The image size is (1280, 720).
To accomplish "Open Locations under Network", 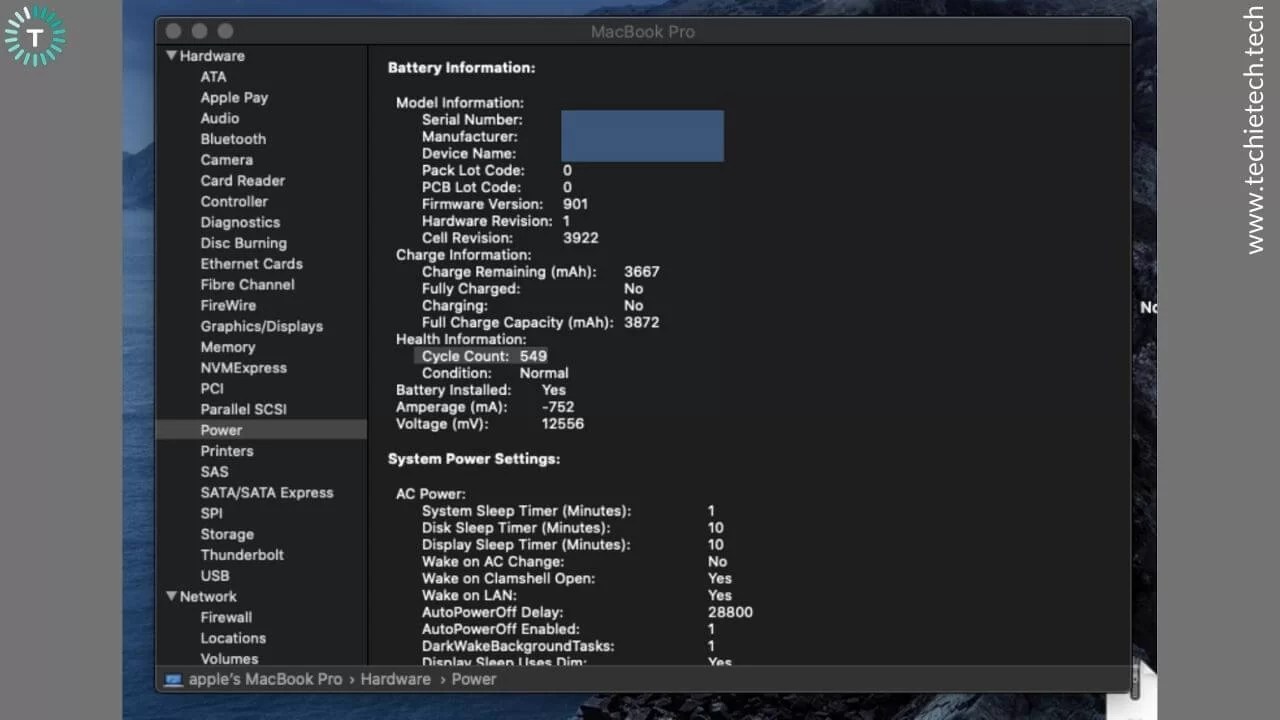I will click(x=233, y=639).
